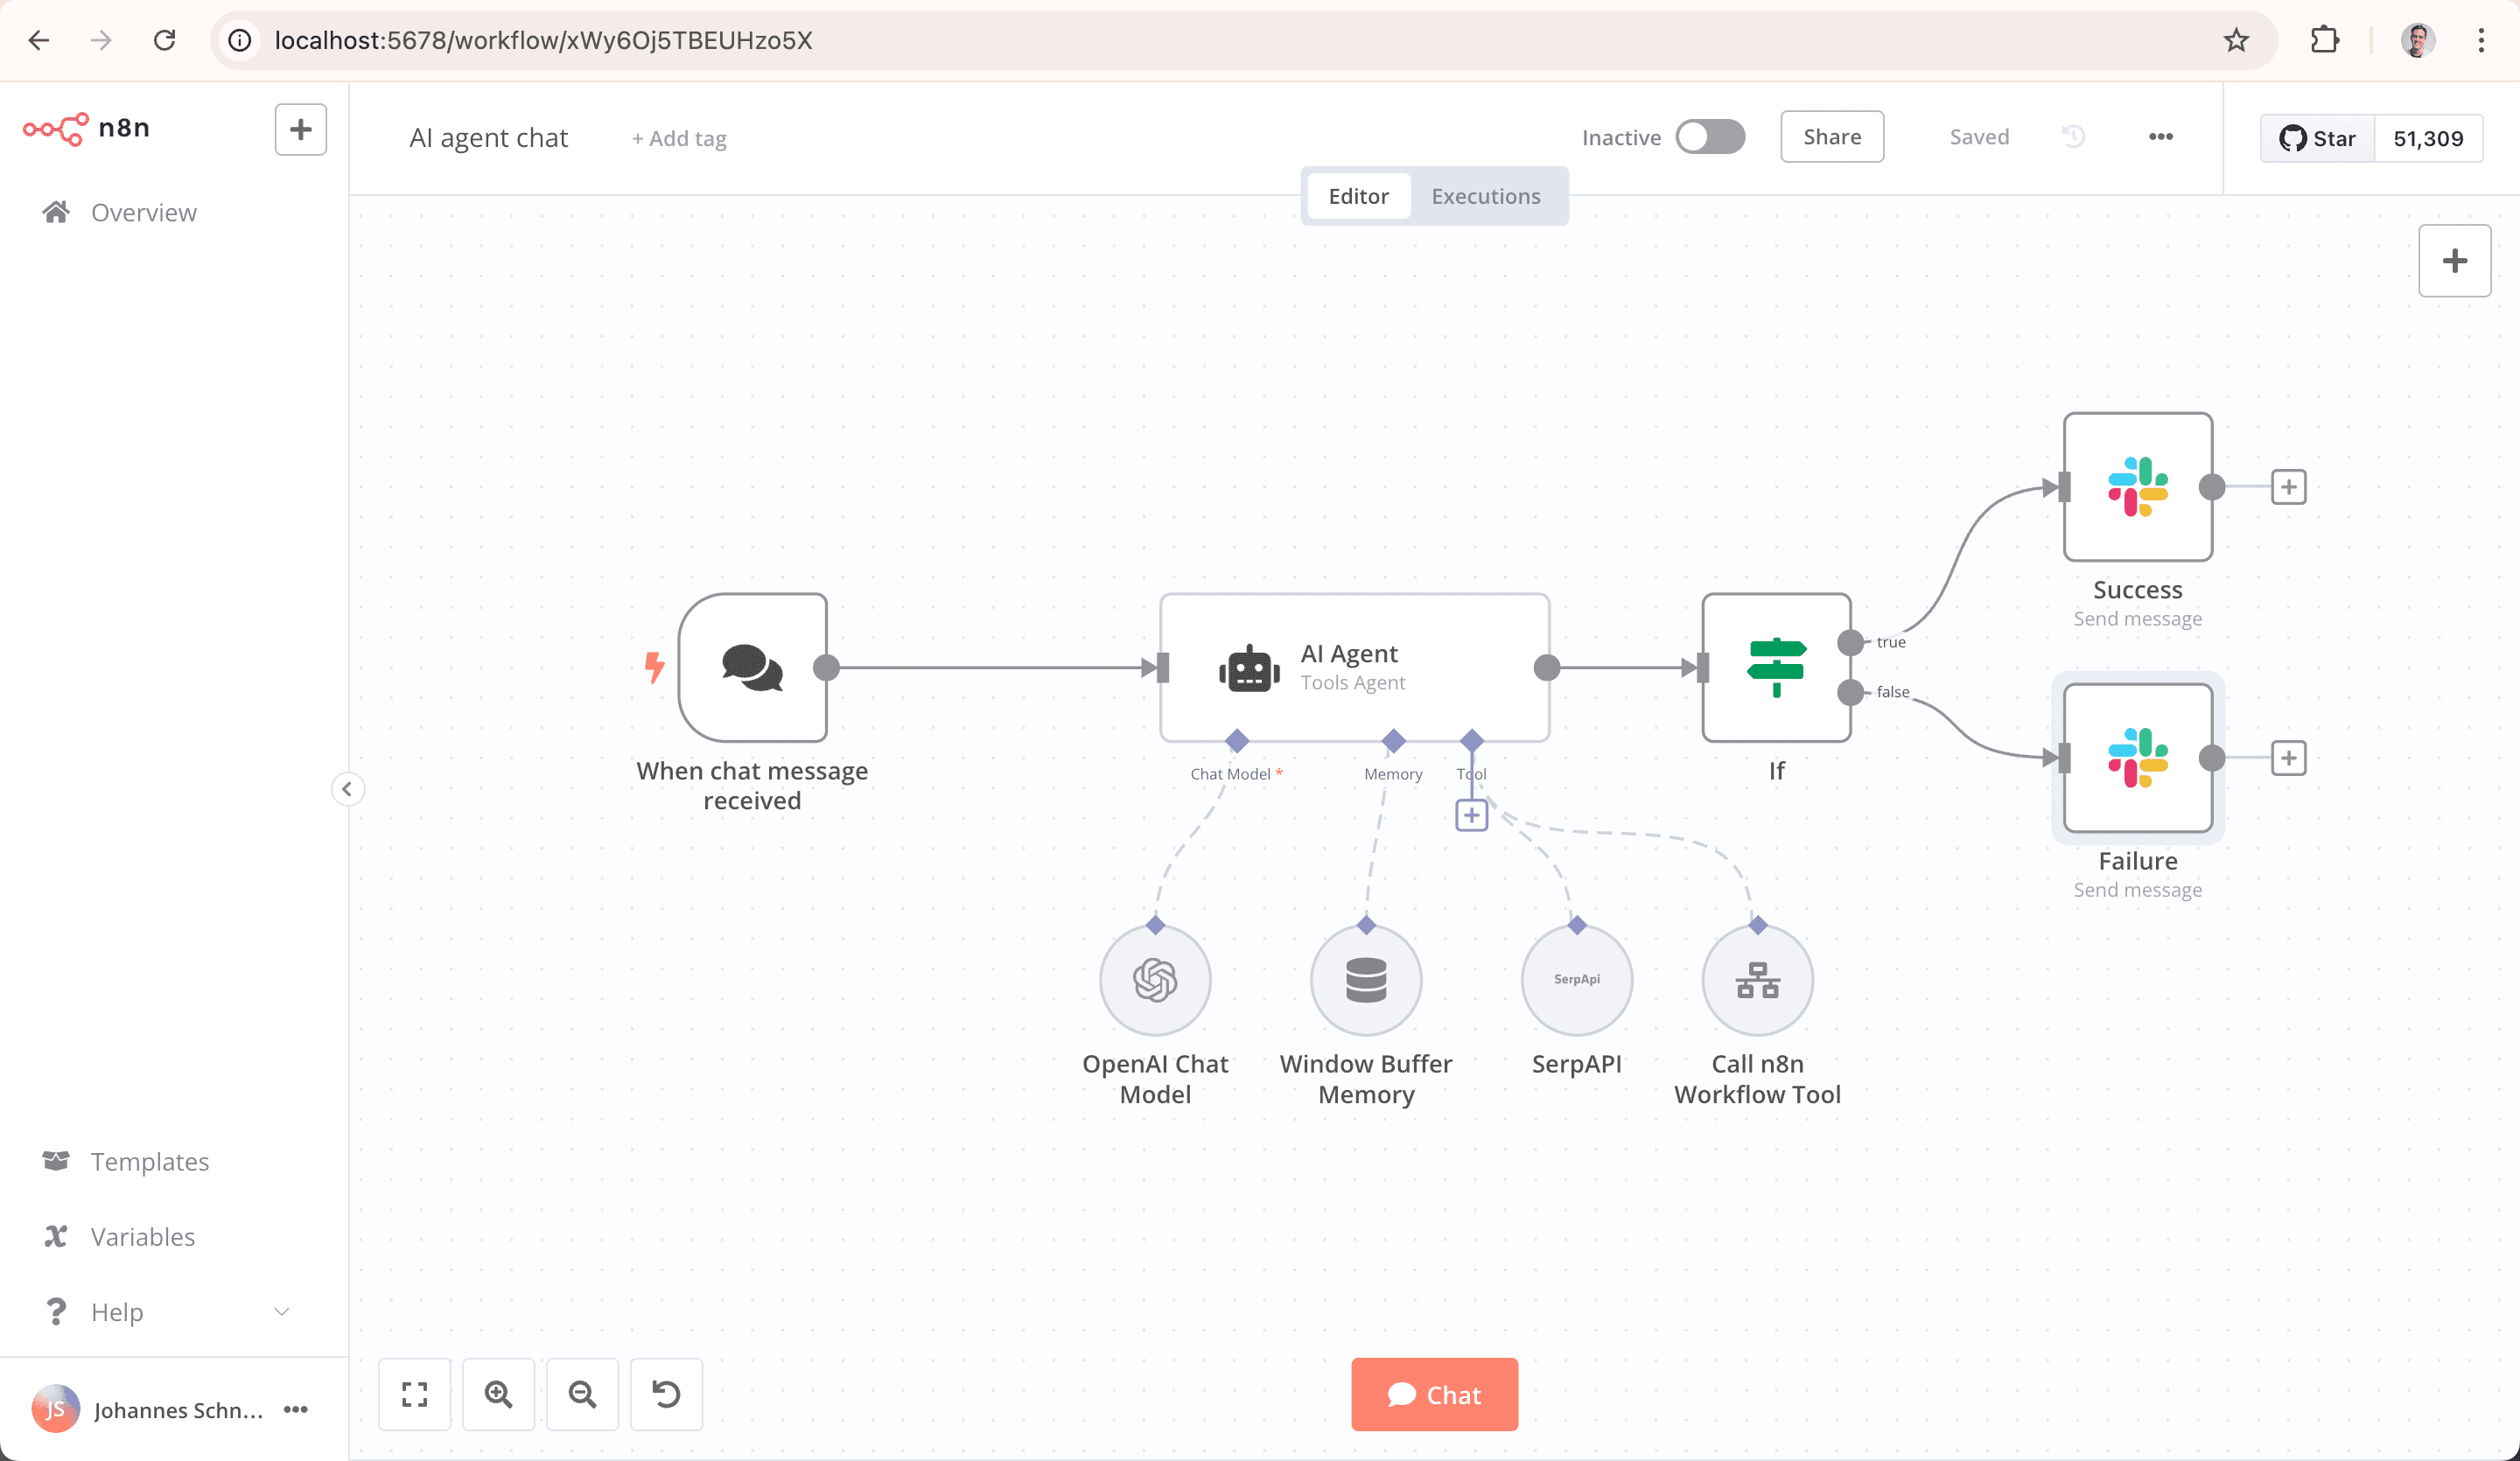Open the Chat test panel
The height and width of the screenshot is (1461, 2520).
[x=1435, y=1395]
